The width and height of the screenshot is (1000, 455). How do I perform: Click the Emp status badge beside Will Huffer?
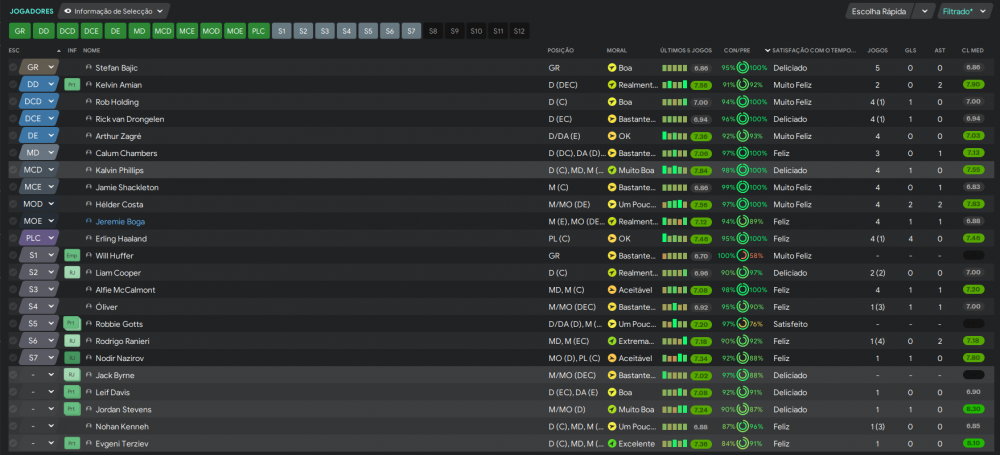(x=72, y=256)
